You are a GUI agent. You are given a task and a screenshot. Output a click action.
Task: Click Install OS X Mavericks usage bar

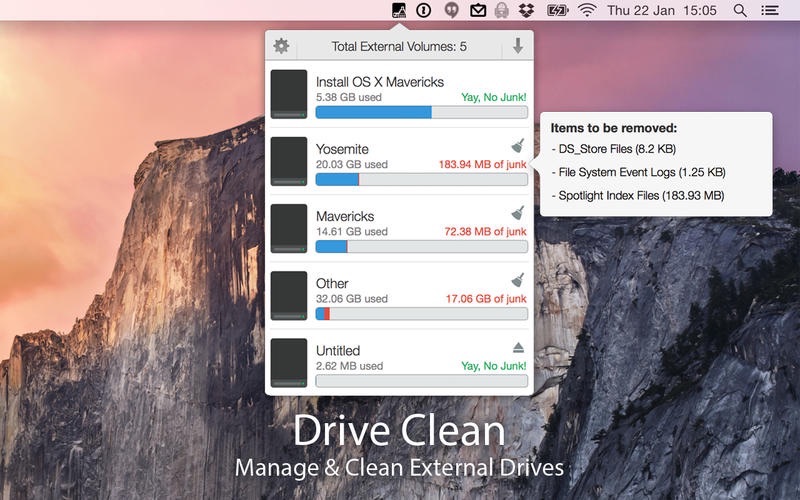point(421,112)
